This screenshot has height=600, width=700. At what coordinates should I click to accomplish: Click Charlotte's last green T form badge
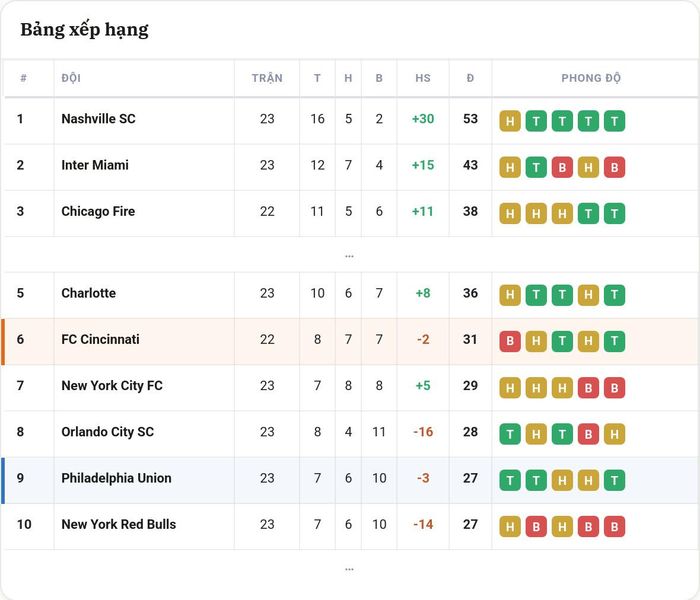pos(614,295)
